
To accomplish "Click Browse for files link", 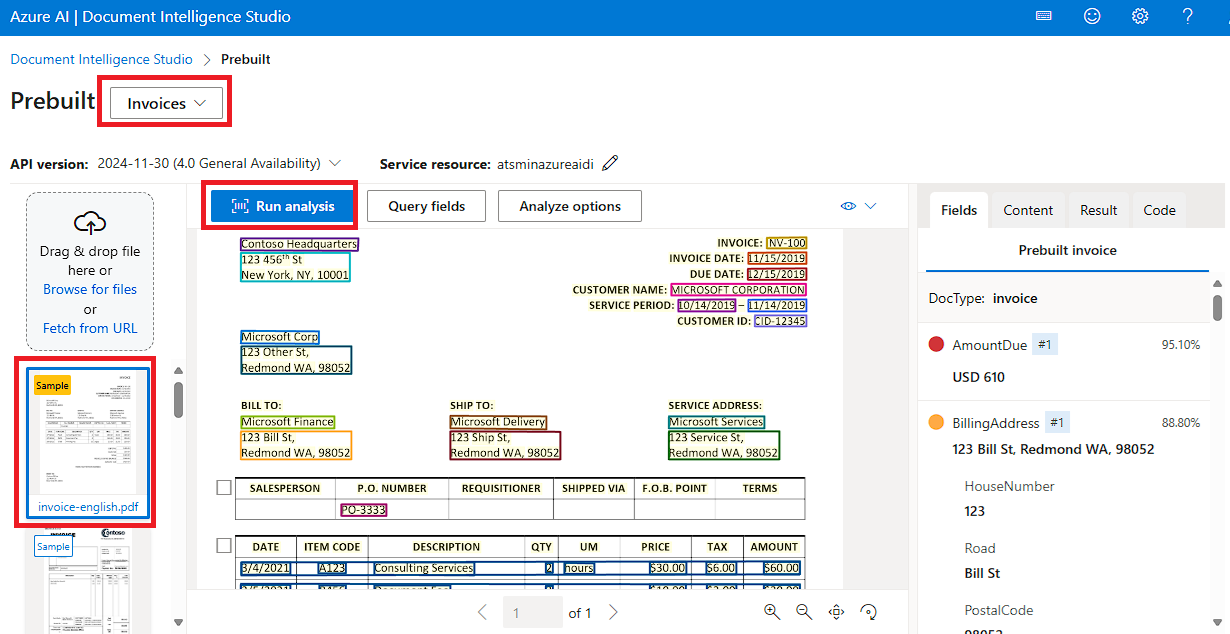I will click(x=90, y=289).
